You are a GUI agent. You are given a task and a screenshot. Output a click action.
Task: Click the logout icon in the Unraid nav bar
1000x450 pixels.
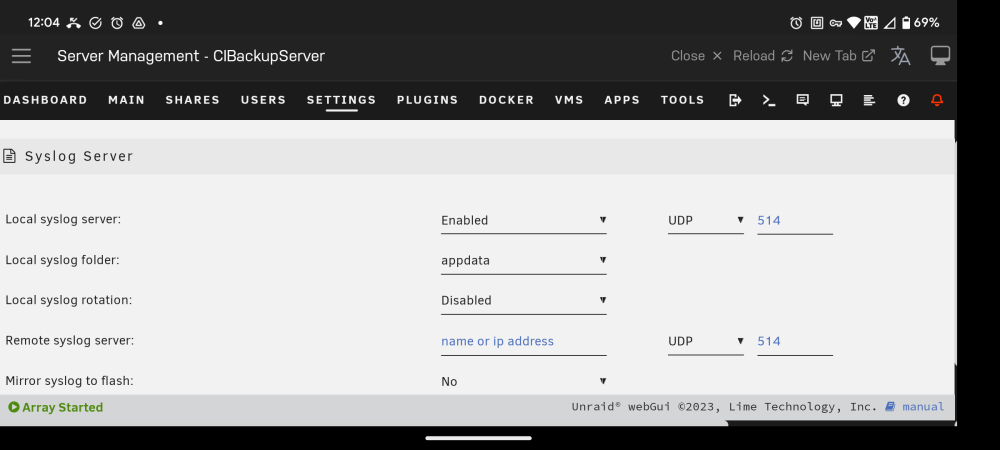pyautogui.click(x=735, y=100)
